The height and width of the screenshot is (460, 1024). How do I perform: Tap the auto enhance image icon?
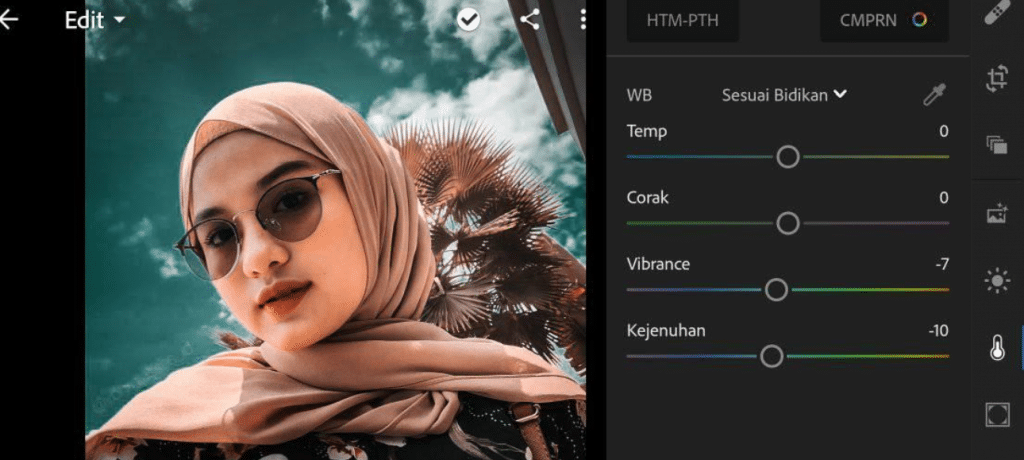coord(997,213)
